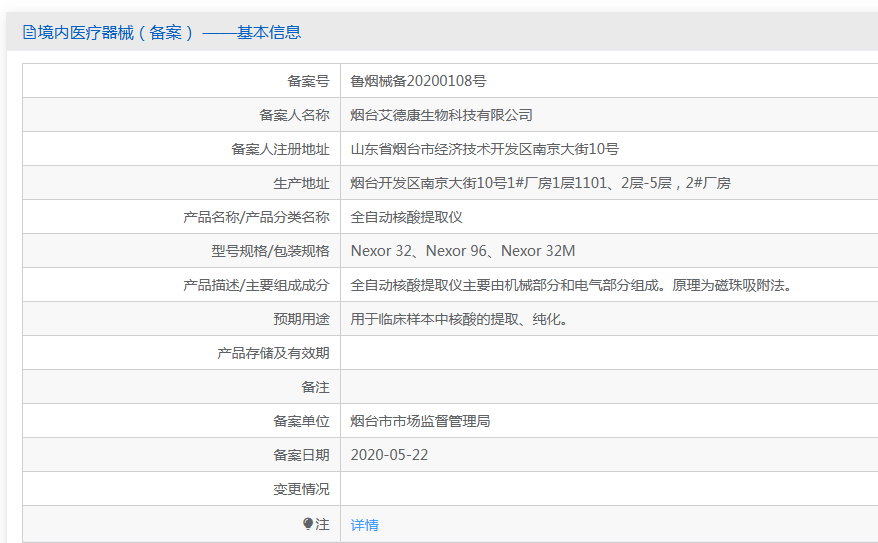Open the 详情 link
878x543 pixels.
pos(365,525)
